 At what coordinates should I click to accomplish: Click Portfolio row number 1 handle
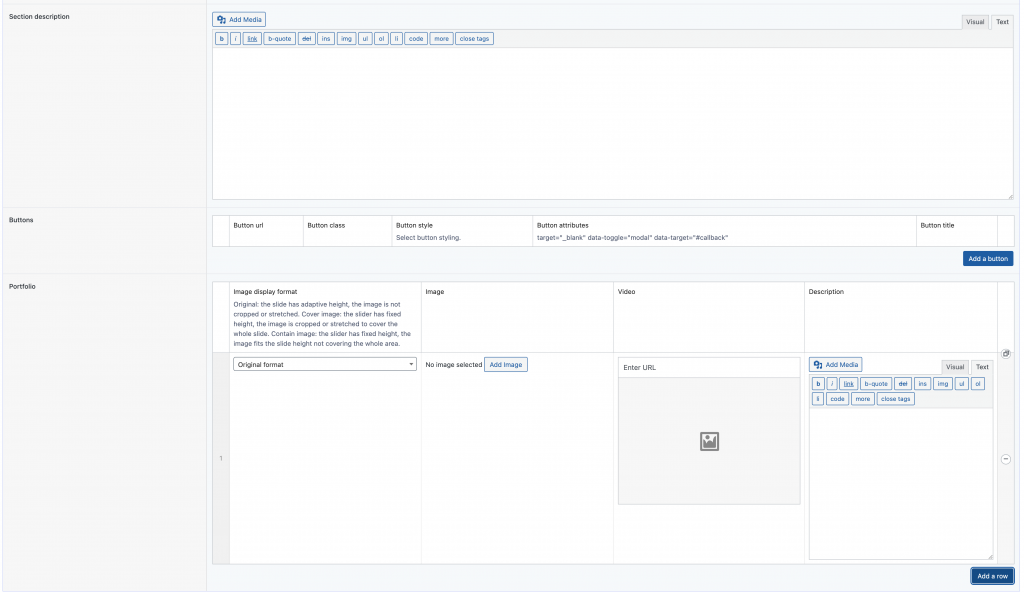coord(221,458)
